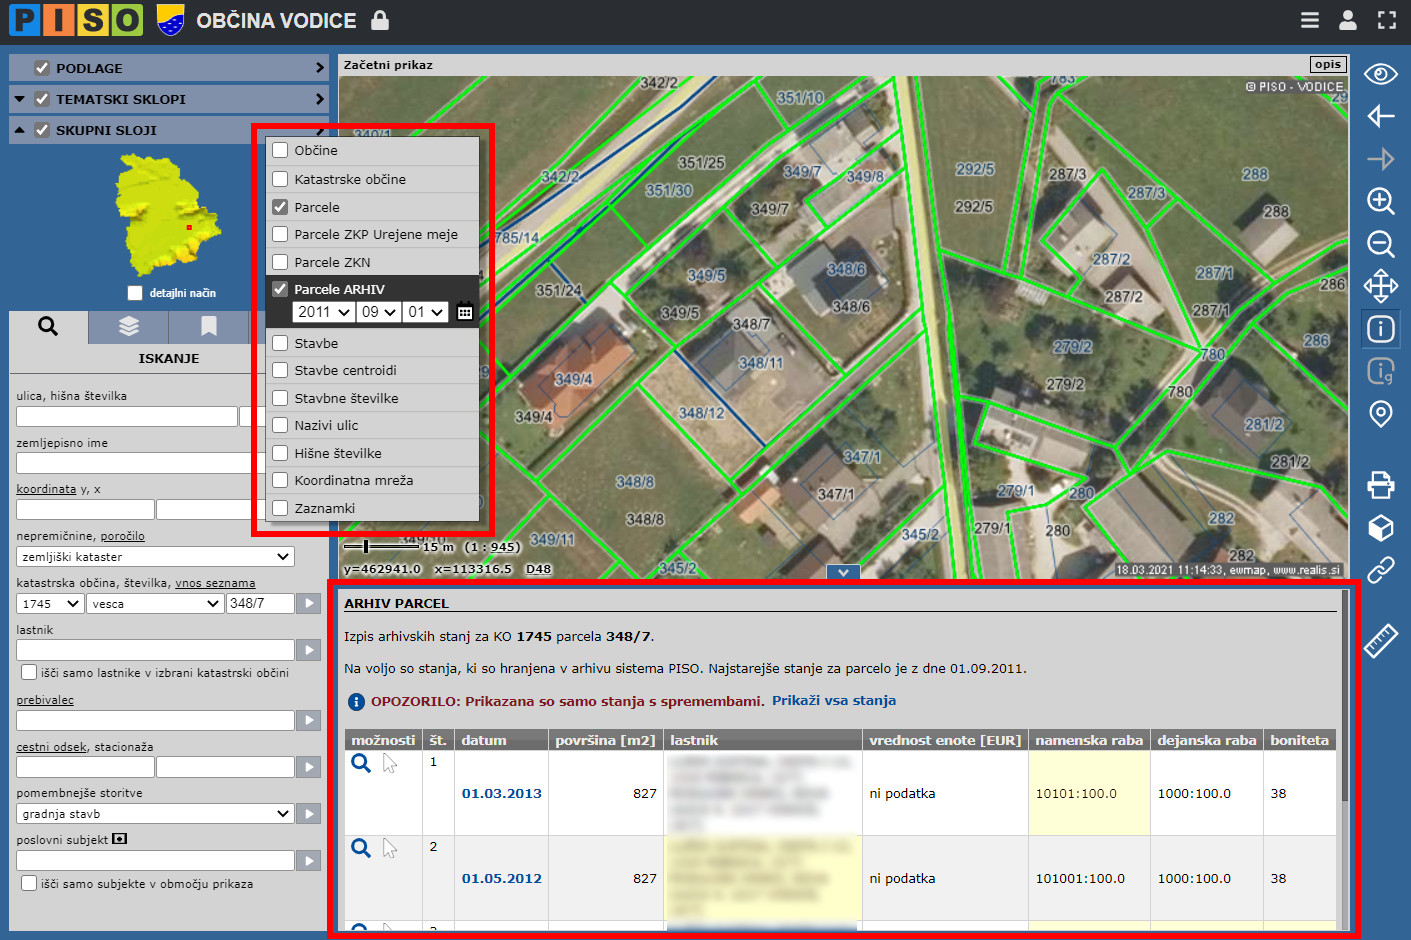Toggle the SKUPNI SLOJI checkbox
This screenshot has width=1411, height=940.
(x=42, y=130)
